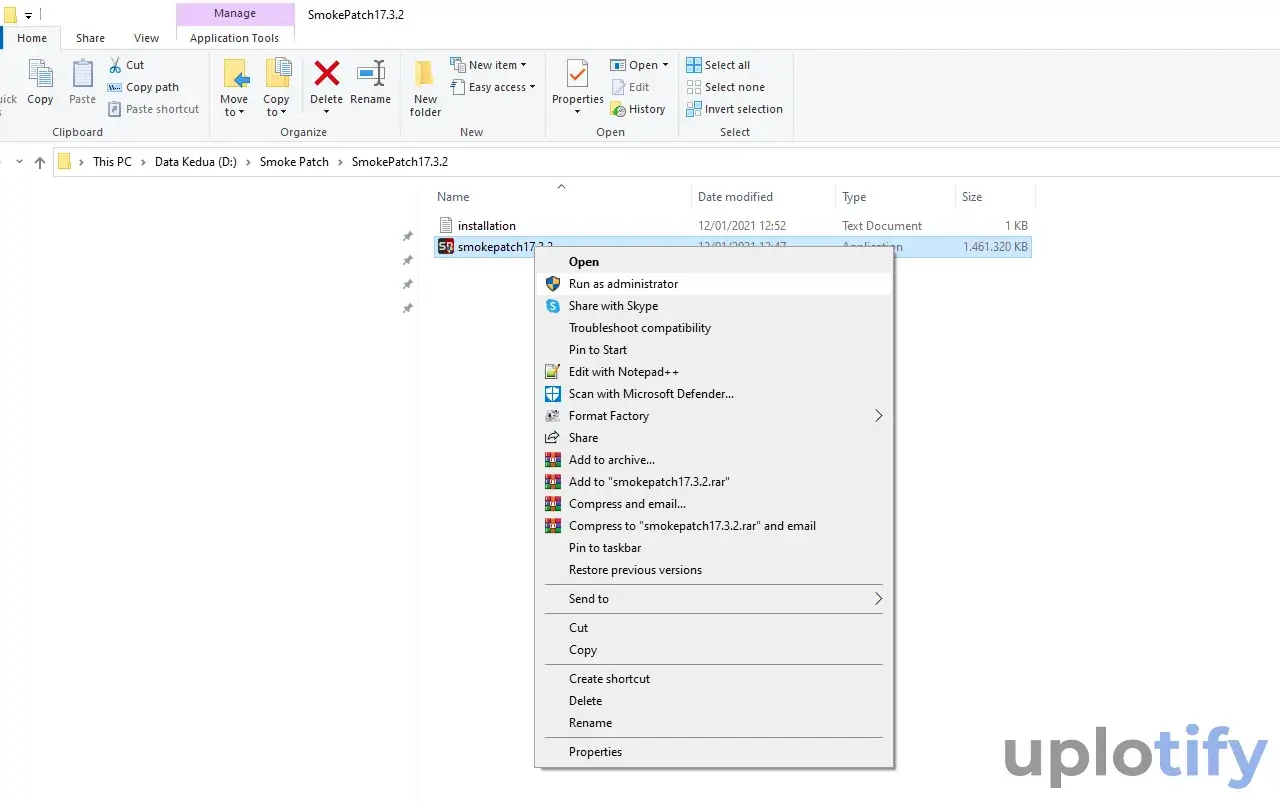Viewport: 1280px width, 803px height.
Task: Click Edit in the Open group
Action: pyautogui.click(x=630, y=87)
